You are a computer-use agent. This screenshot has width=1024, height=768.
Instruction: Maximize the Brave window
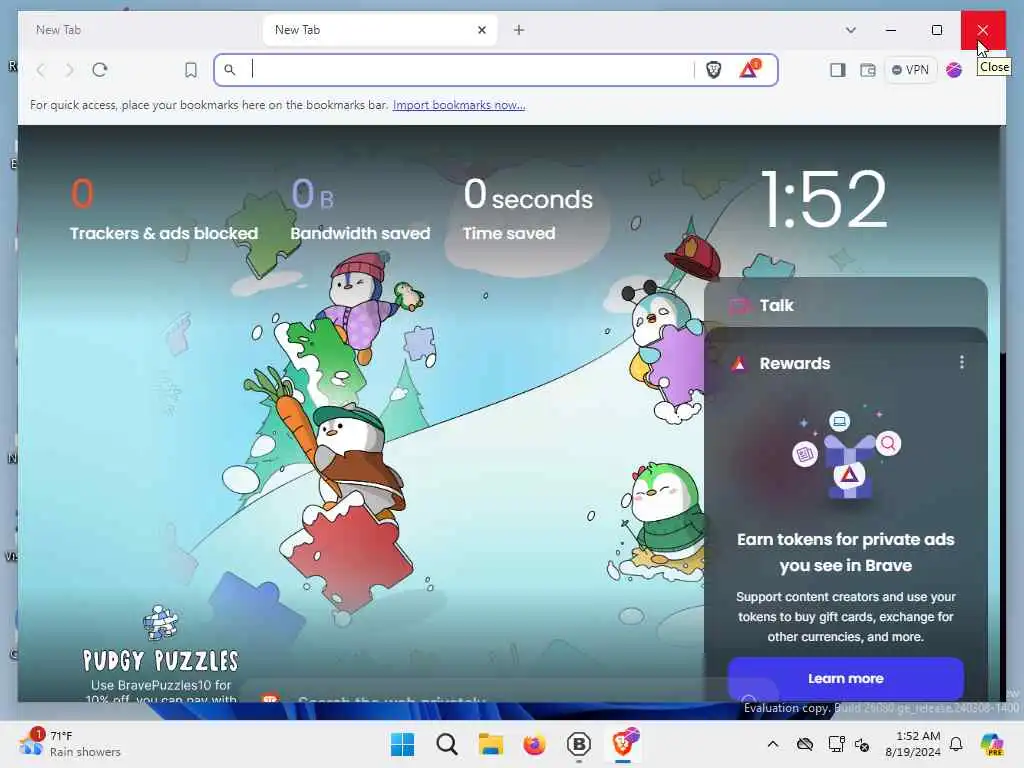coord(936,30)
